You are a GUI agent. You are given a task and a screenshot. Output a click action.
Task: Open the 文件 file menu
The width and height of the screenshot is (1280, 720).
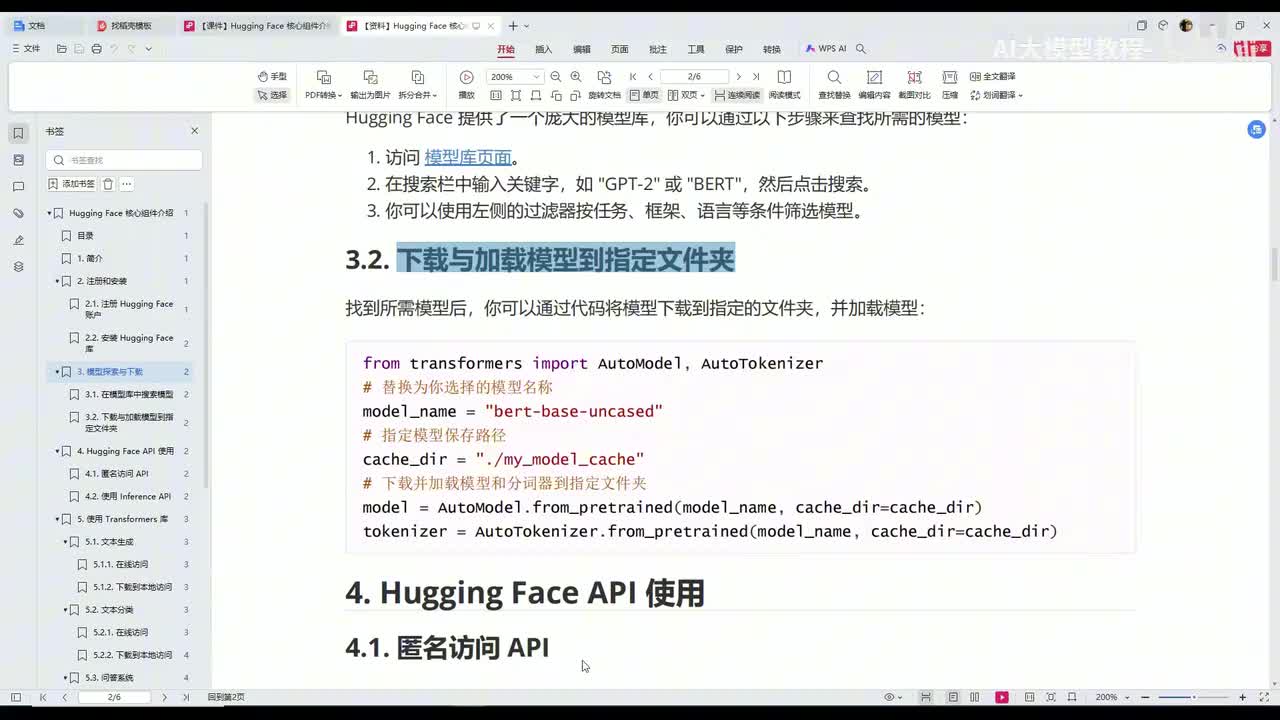click(x=26, y=49)
